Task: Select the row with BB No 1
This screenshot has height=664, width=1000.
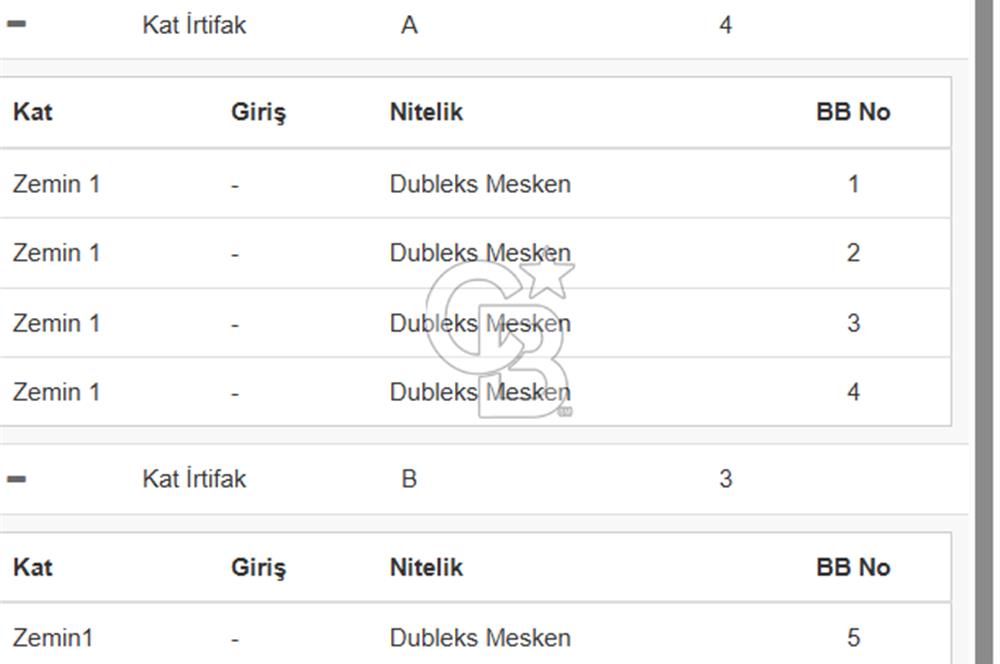Action: pyautogui.click(x=475, y=184)
